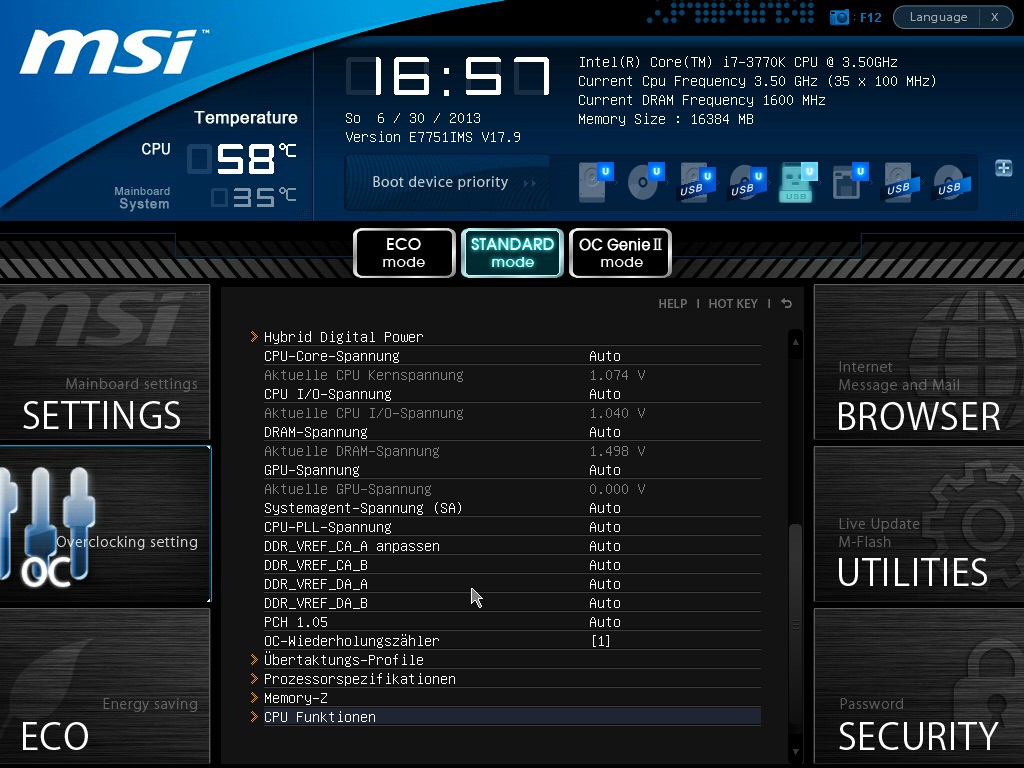Select the UEFI USB hard disk boot icon

tap(696, 183)
